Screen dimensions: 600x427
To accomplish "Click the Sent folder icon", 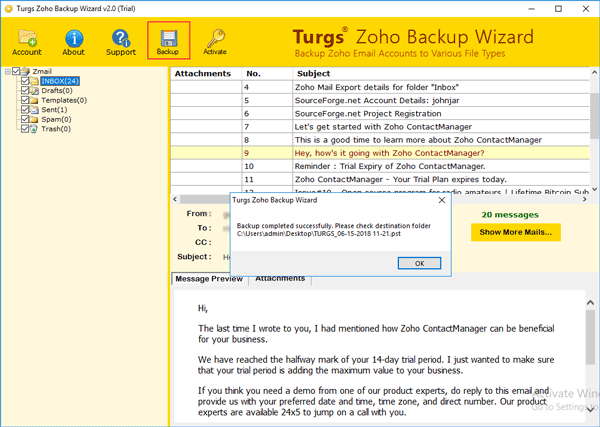I will tap(34, 110).
